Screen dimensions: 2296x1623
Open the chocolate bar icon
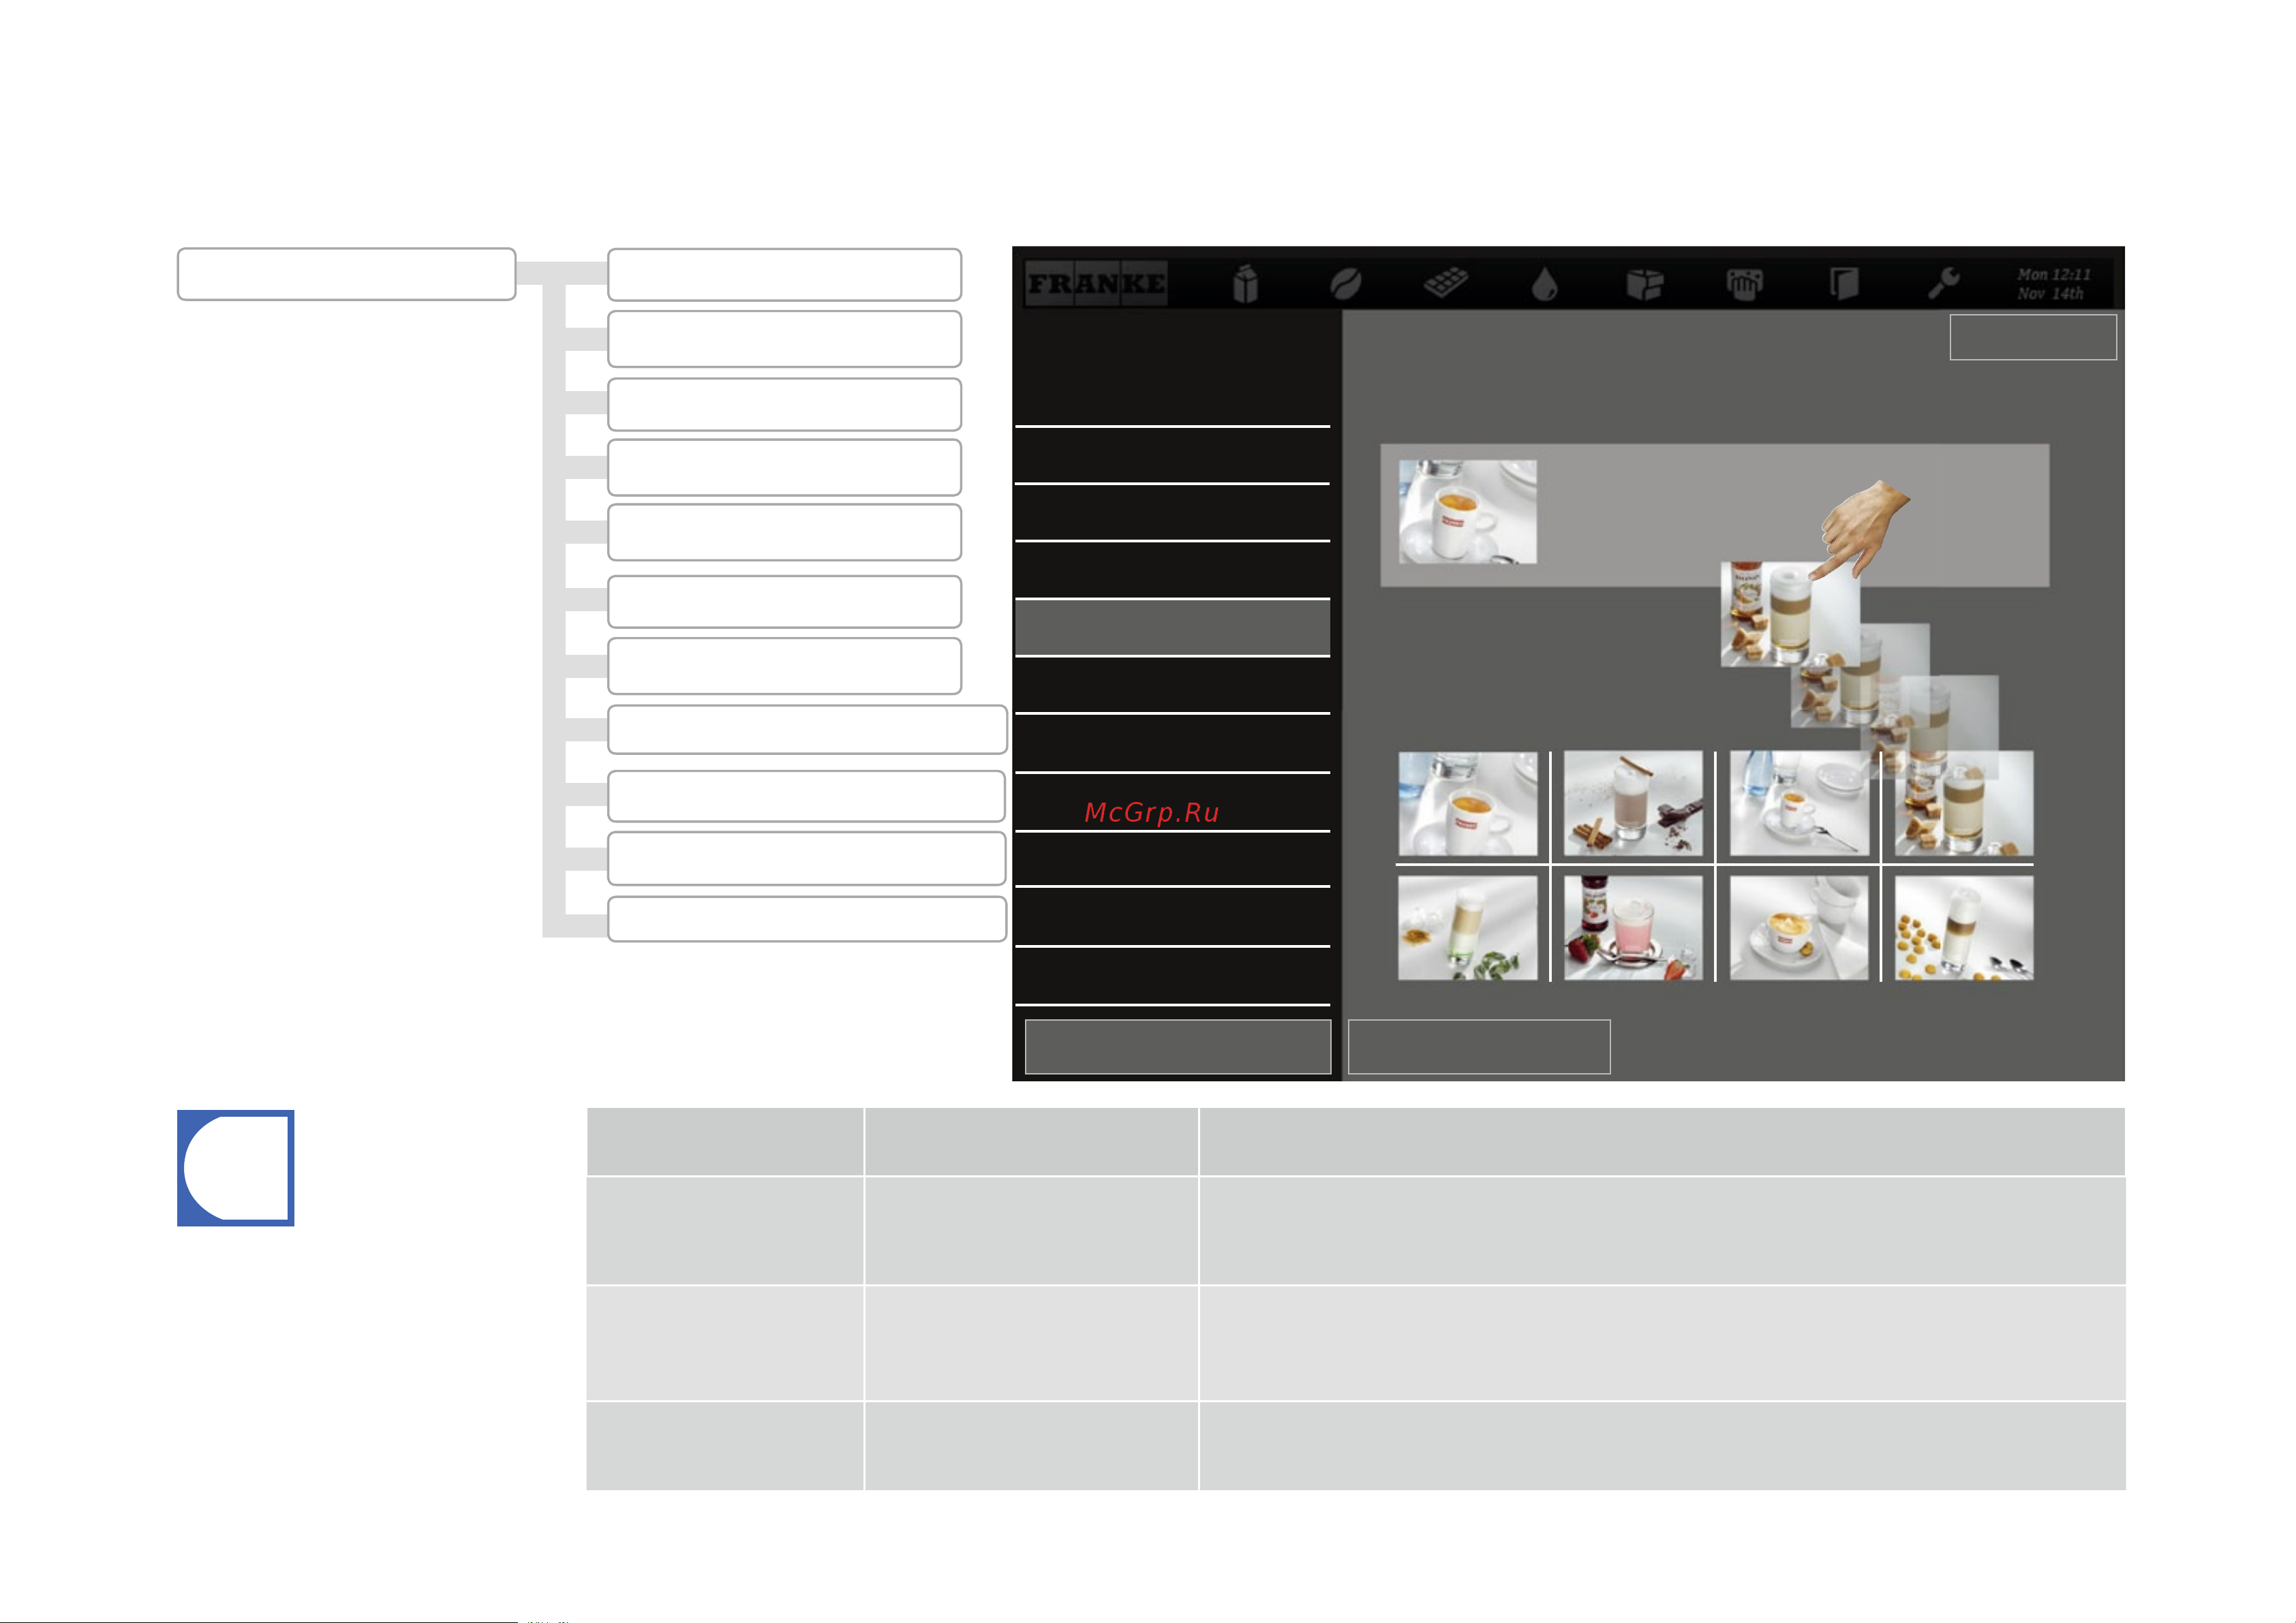(1446, 283)
